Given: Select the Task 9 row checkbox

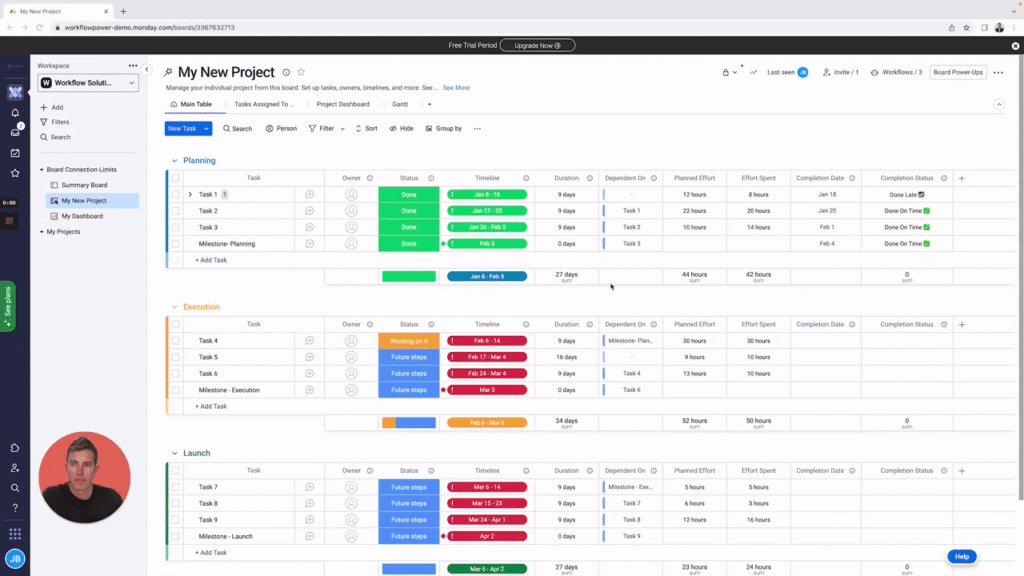Looking at the screenshot, I should coord(176,520).
